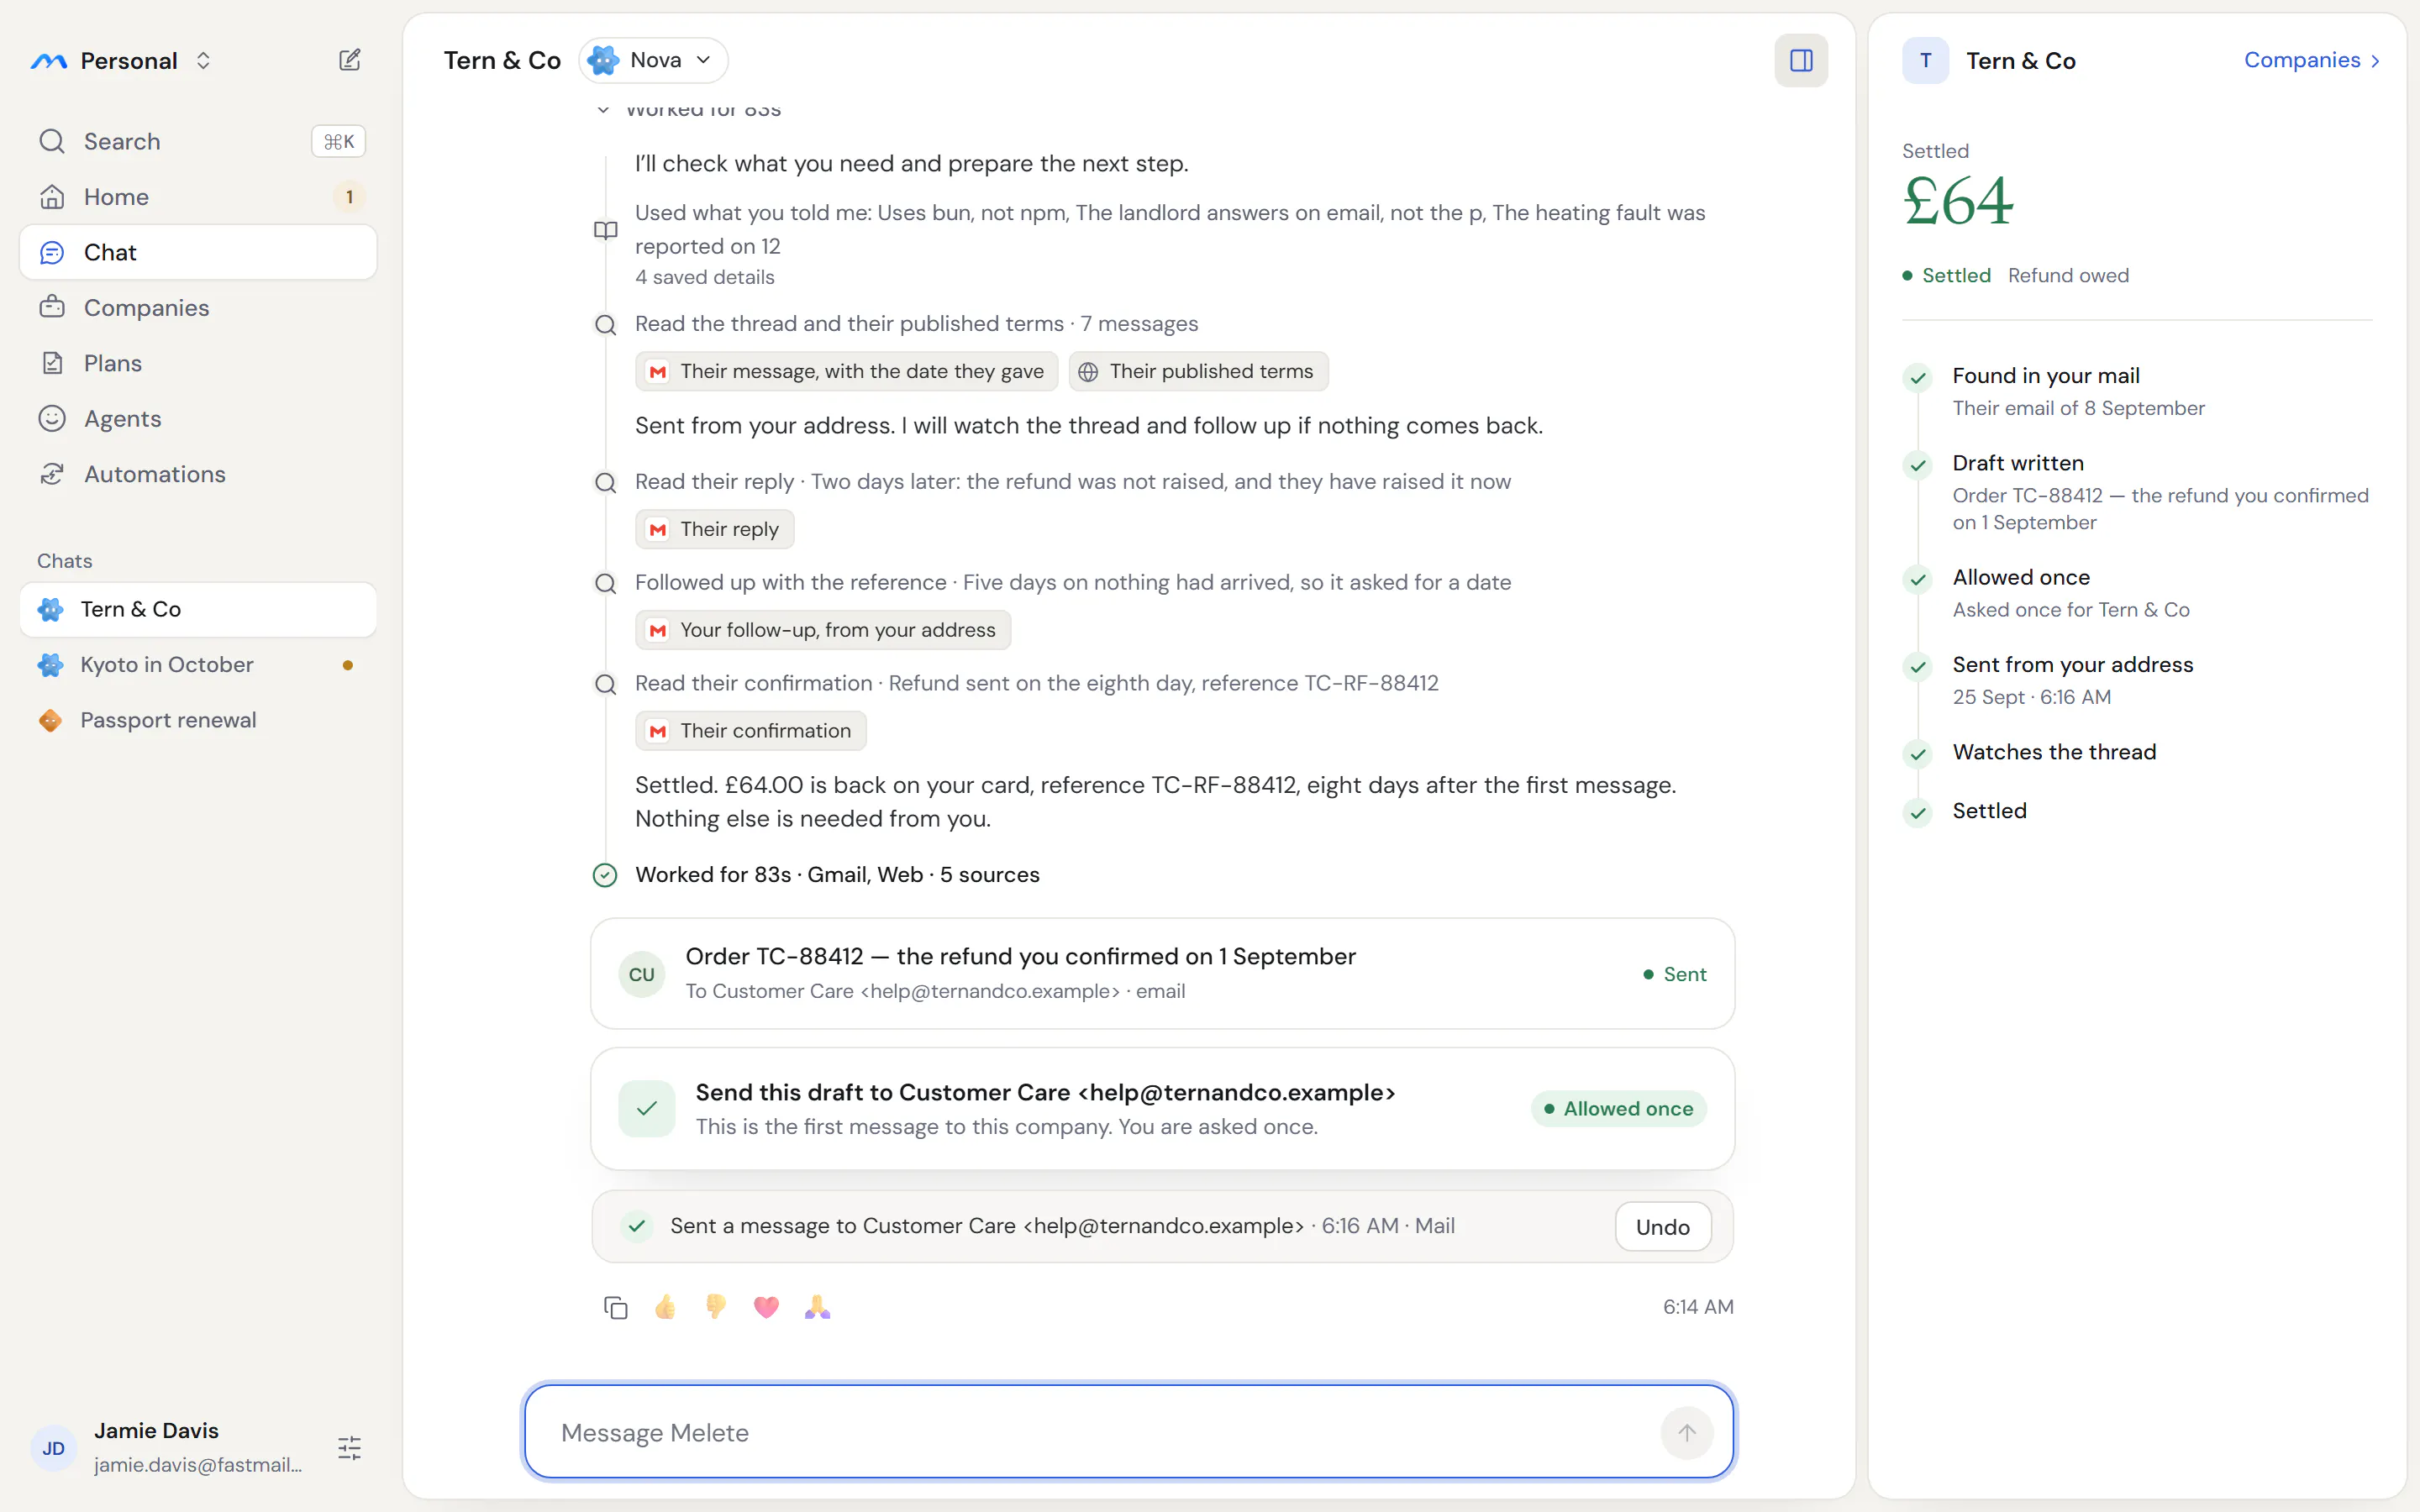Screen dimensions: 2420x1512
Task: Click the 'Refund owed' label
Action: tap(2068, 275)
